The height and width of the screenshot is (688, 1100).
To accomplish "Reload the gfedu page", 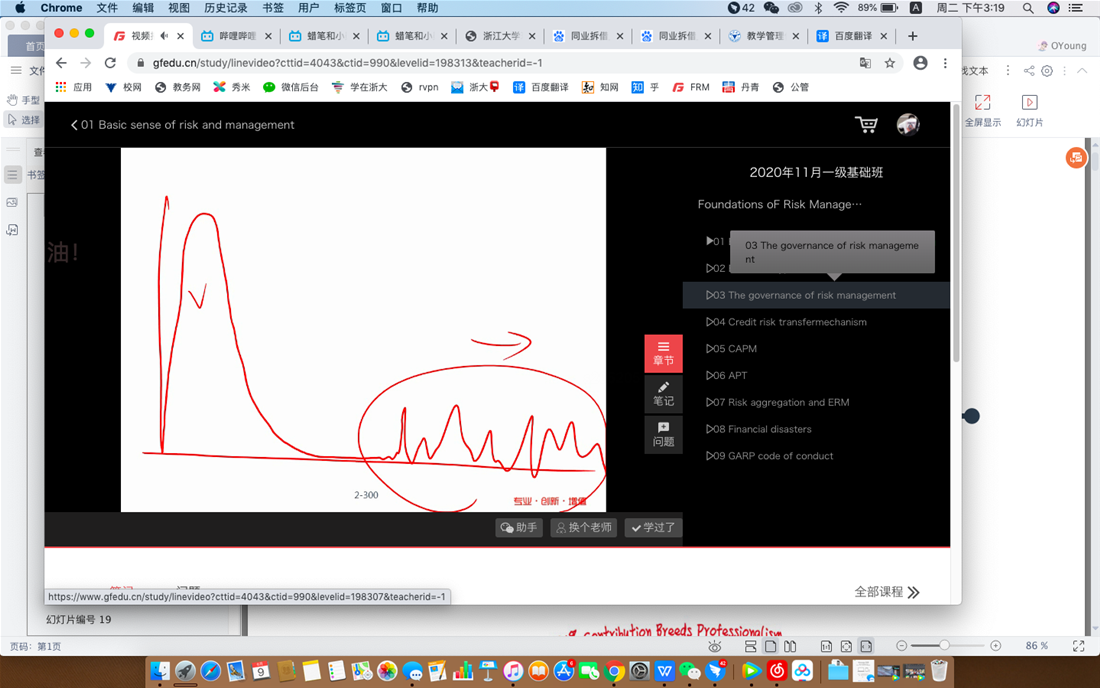I will 110,63.
